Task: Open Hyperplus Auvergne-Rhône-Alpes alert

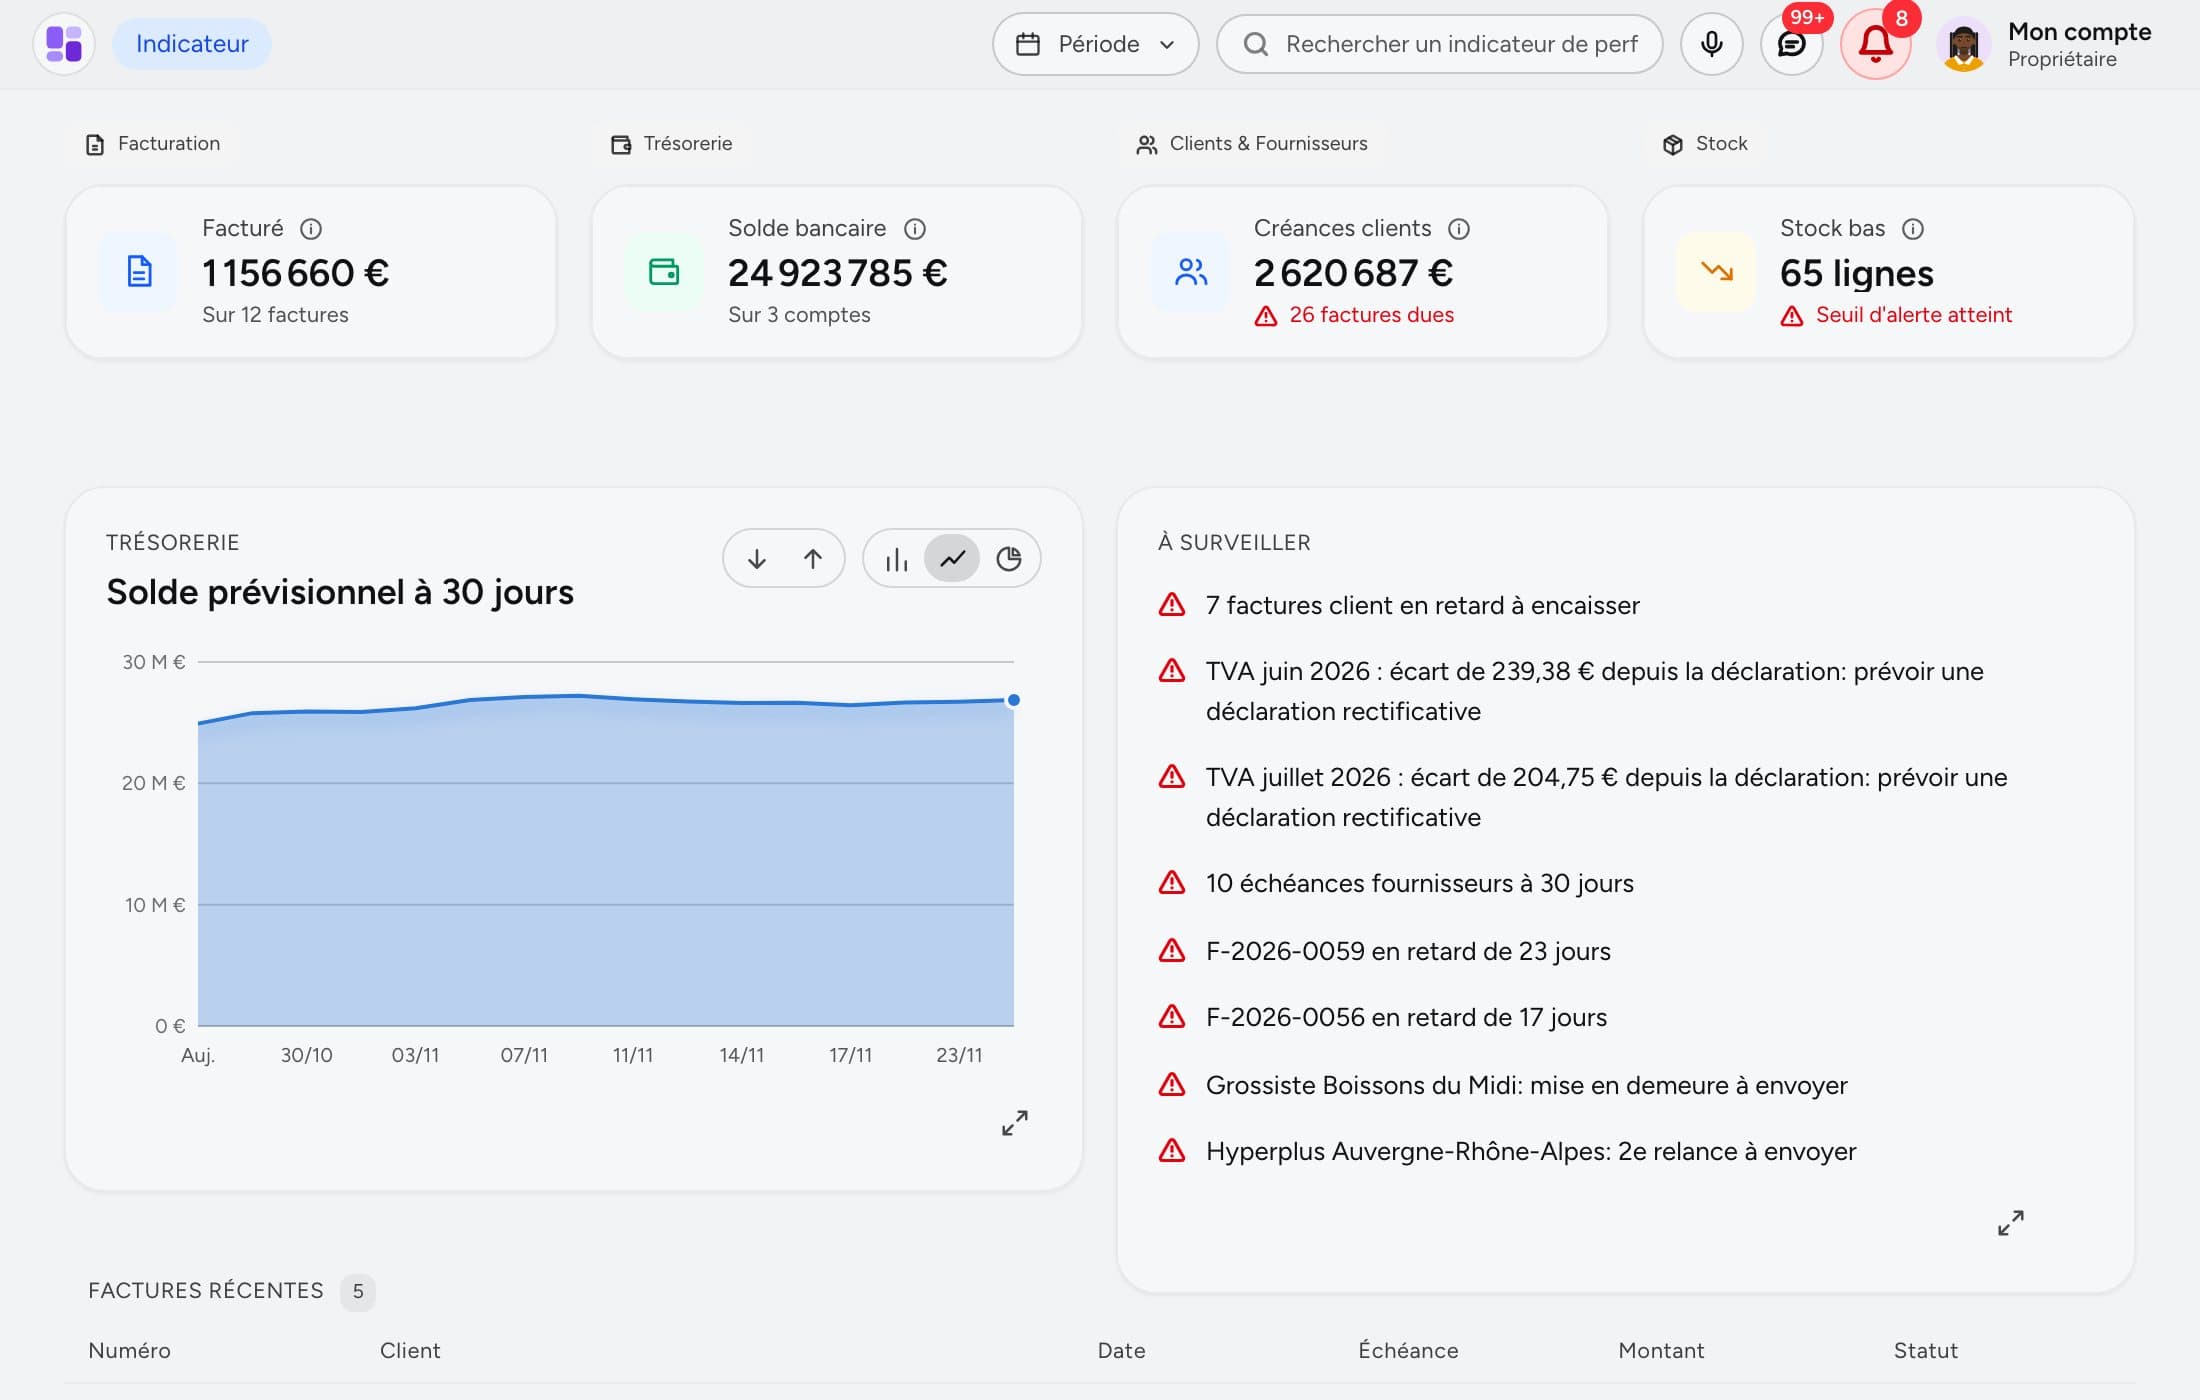Action: point(1507,1151)
